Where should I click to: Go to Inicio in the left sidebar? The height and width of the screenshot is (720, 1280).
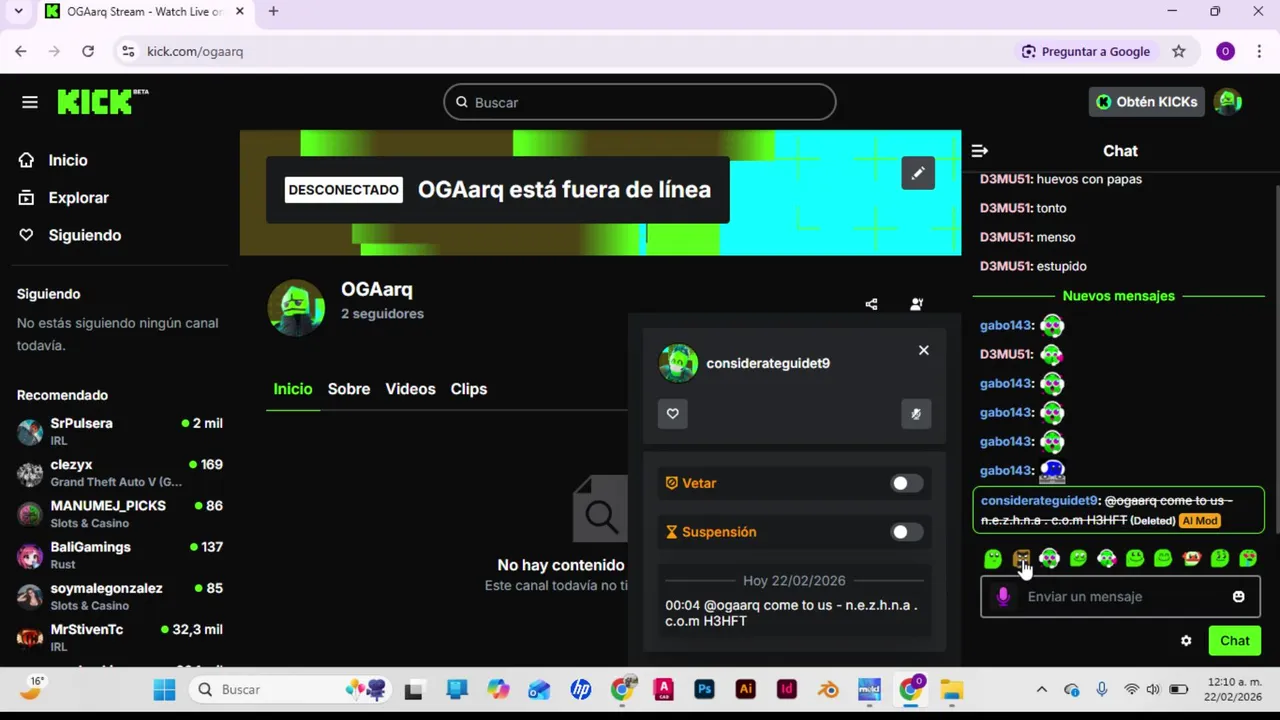pyautogui.click(x=54, y=160)
